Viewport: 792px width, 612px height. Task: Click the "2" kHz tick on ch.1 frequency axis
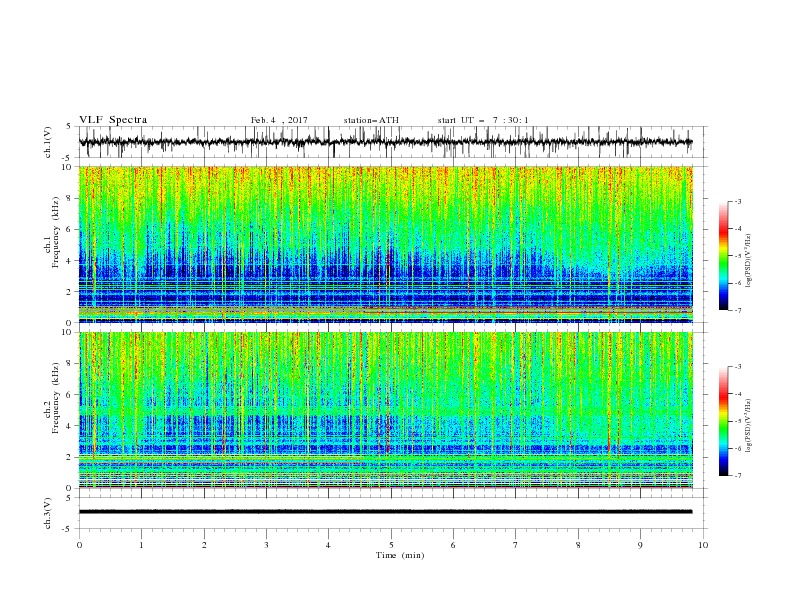coord(70,292)
